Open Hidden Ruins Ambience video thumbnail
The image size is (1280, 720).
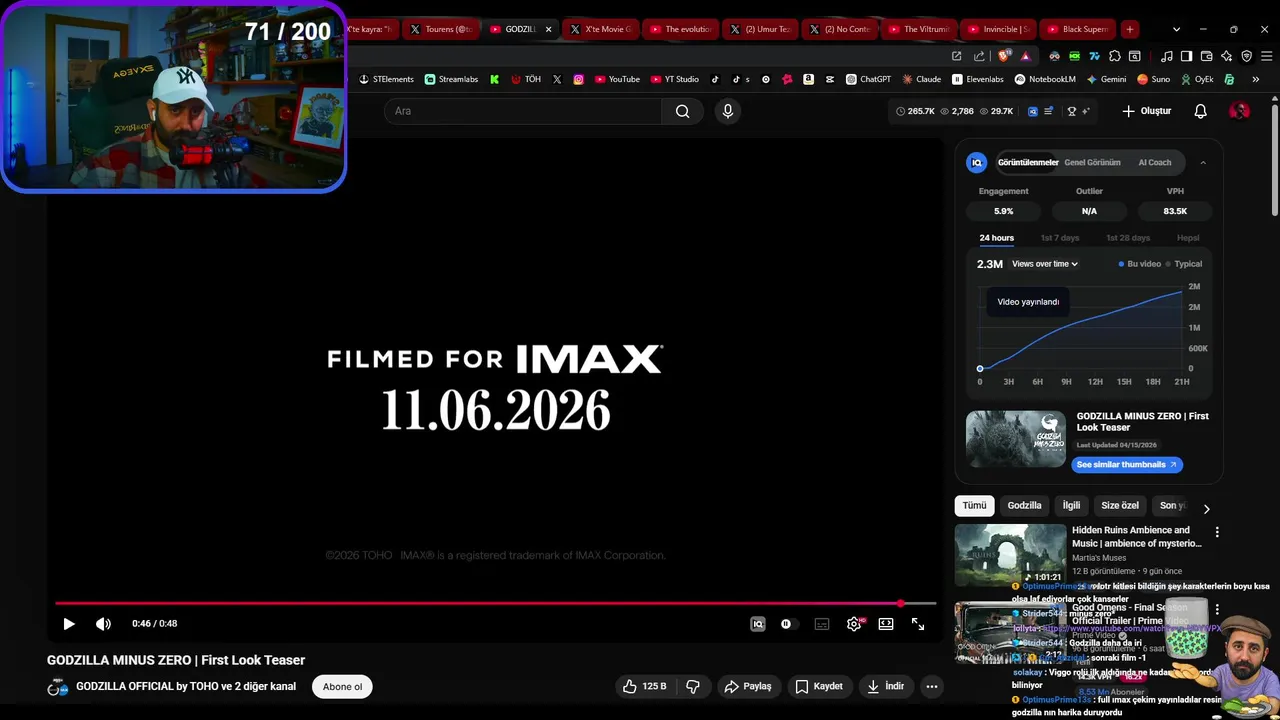click(x=1010, y=555)
